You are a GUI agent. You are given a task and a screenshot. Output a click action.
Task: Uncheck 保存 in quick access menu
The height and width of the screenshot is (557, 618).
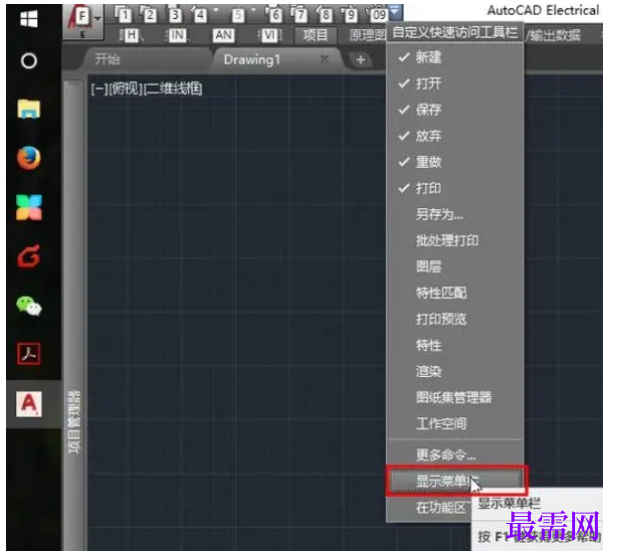click(455, 110)
